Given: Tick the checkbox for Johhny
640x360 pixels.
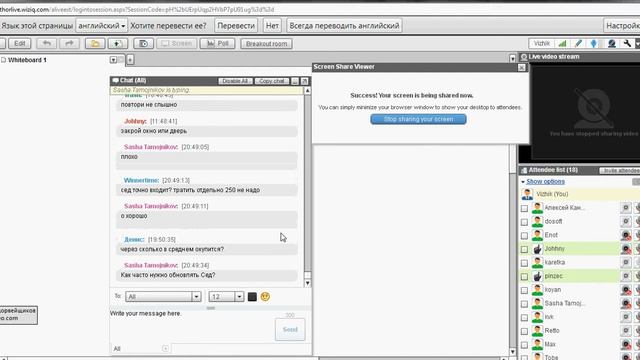Looking at the screenshot, I should (x=524, y=249).
